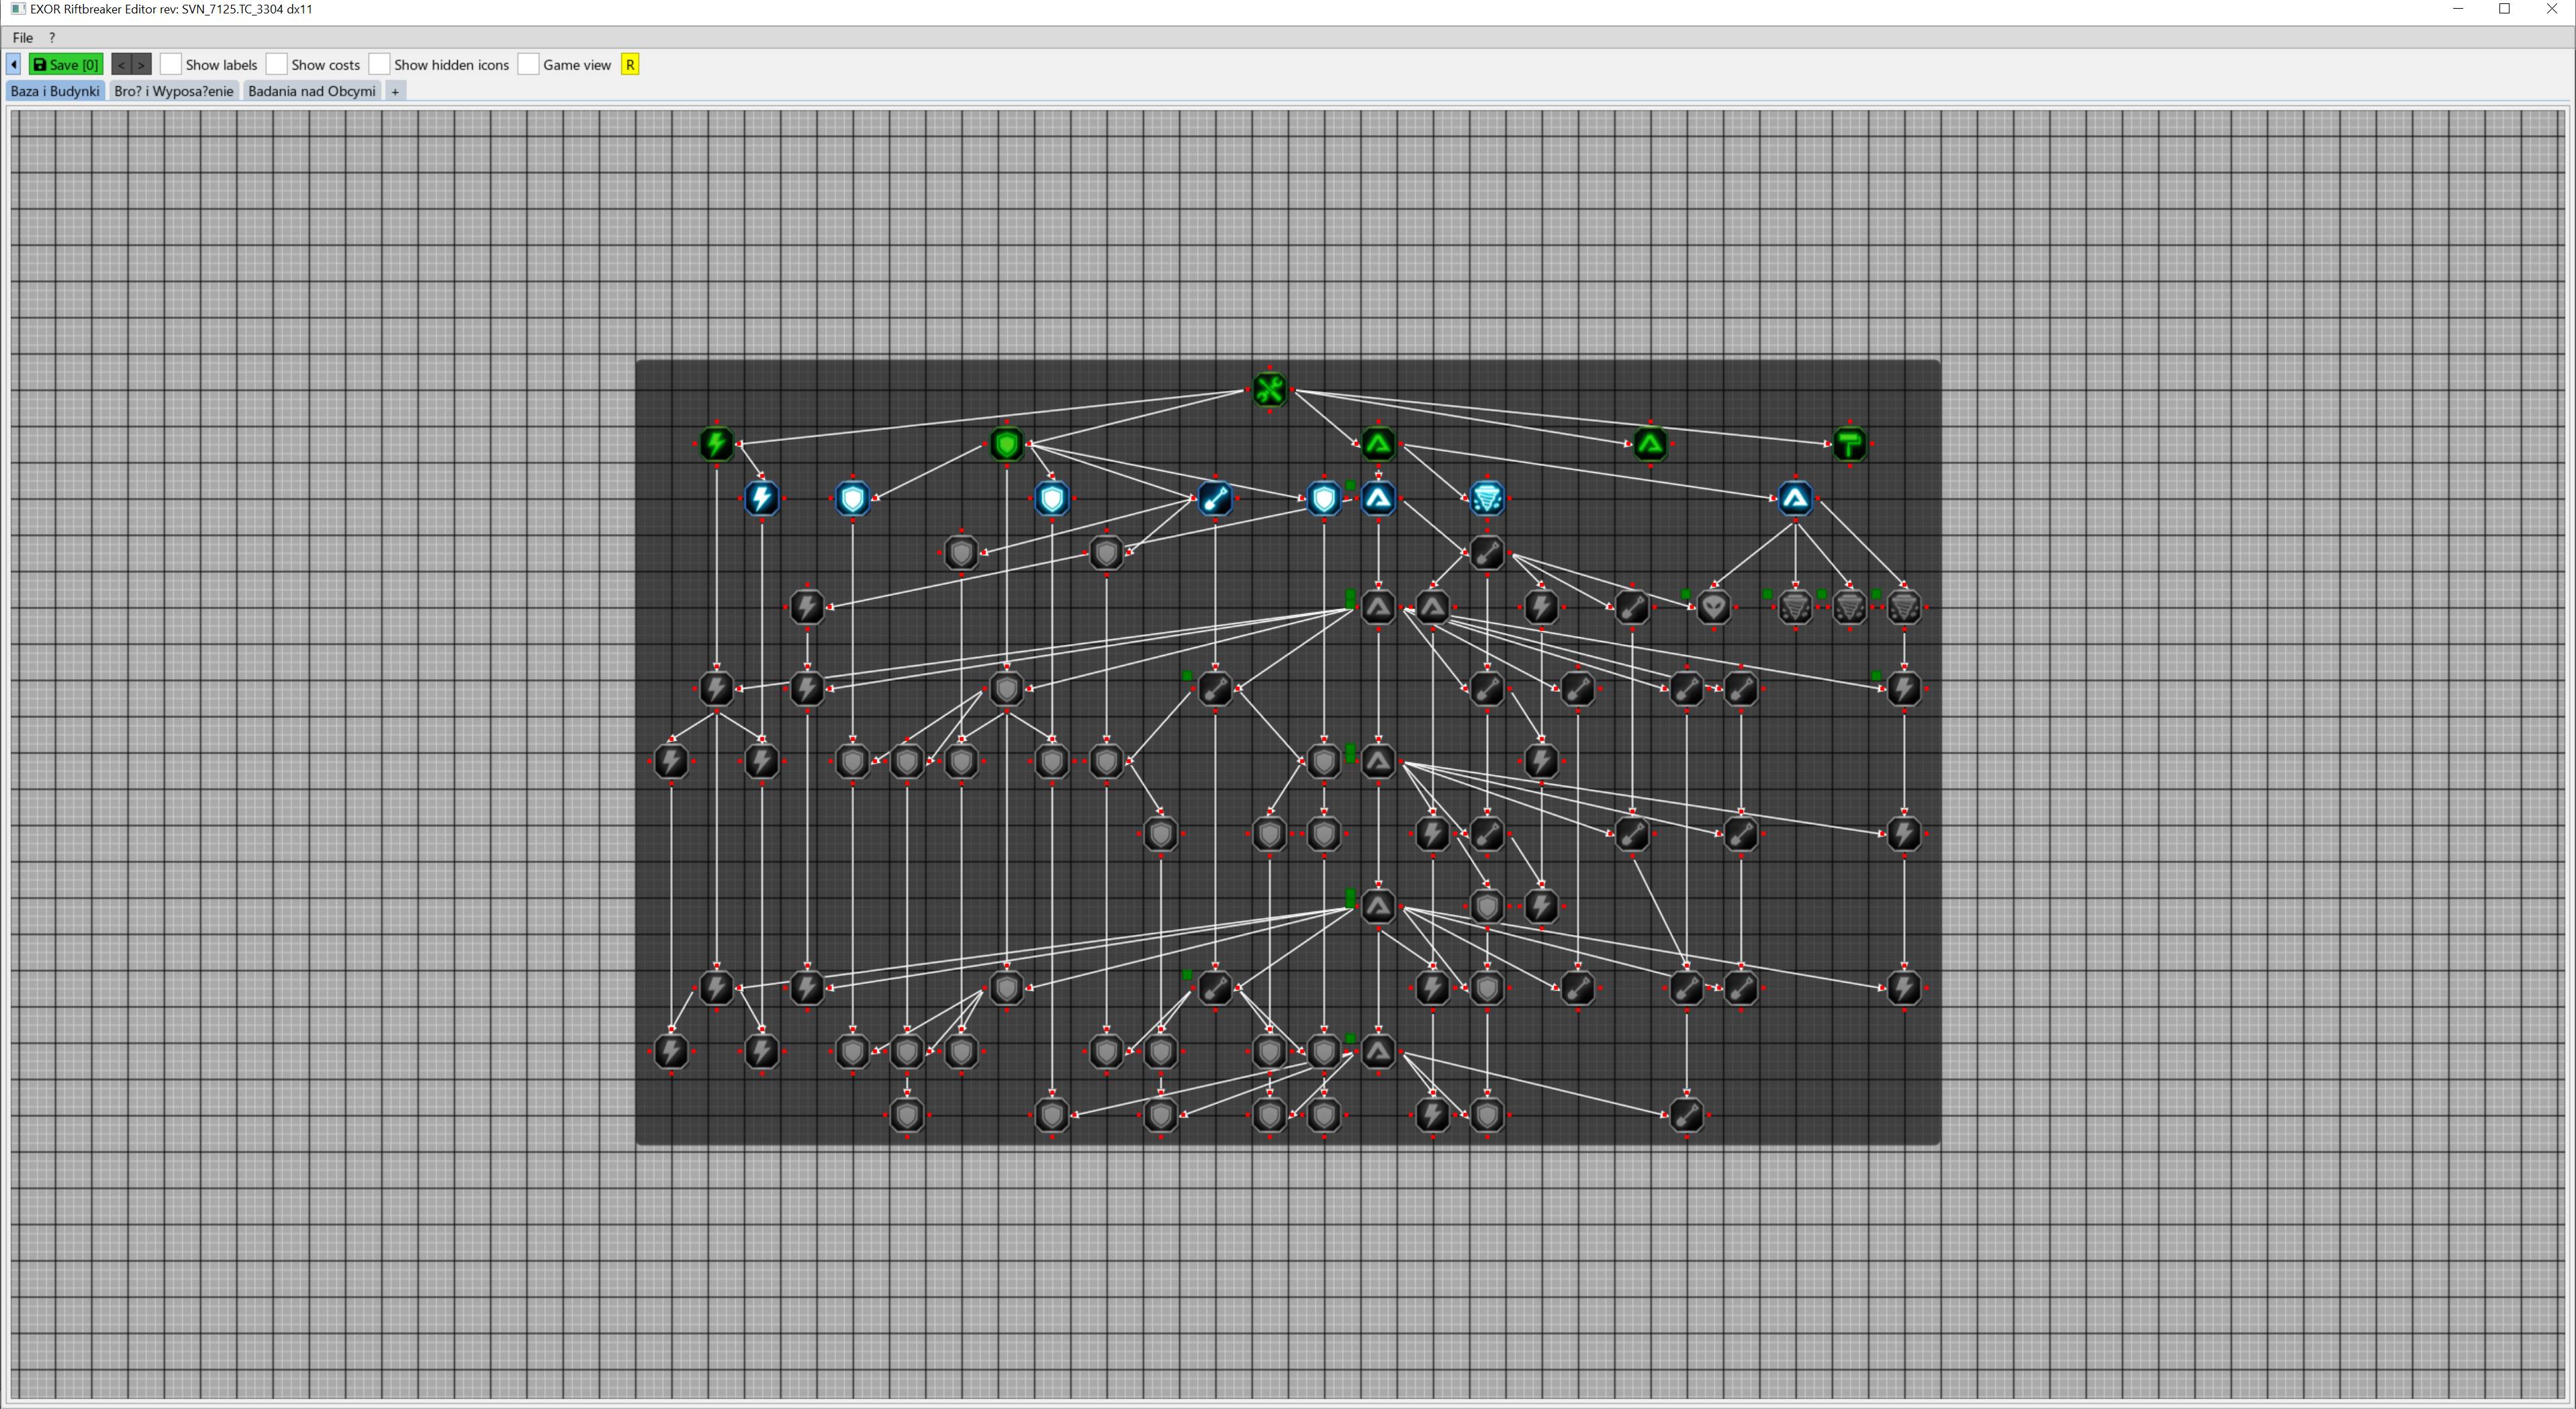Click the green Save [0] button
The height and width of the screenshot is (1409, 2576).
pos(66,64)
